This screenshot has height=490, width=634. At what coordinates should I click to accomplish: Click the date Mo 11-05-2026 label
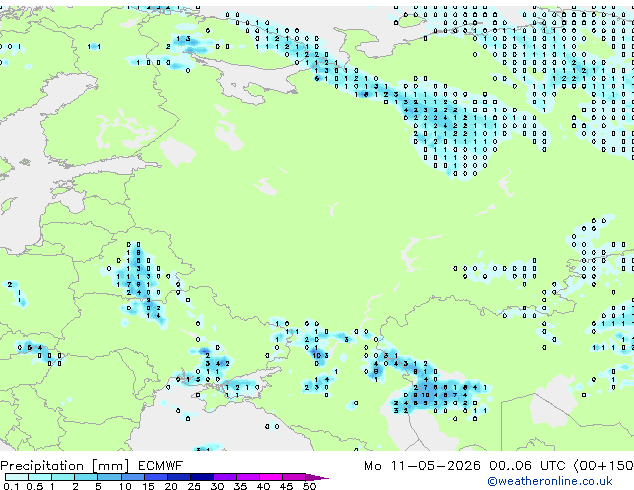pyautogui.click(x=422, y=466)
